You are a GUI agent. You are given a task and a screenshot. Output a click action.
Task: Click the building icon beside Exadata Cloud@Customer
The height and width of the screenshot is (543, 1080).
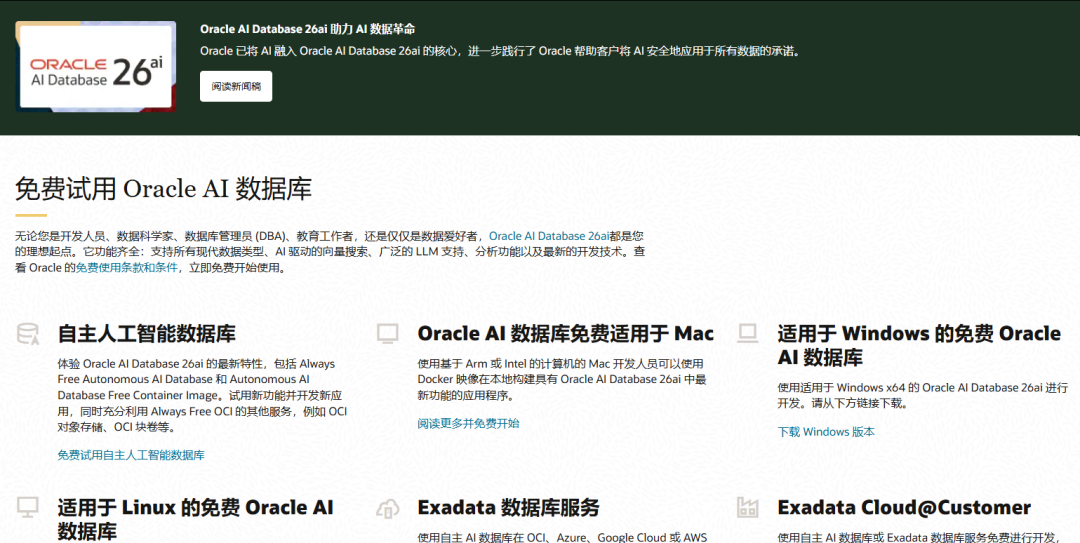click(747, 508)
